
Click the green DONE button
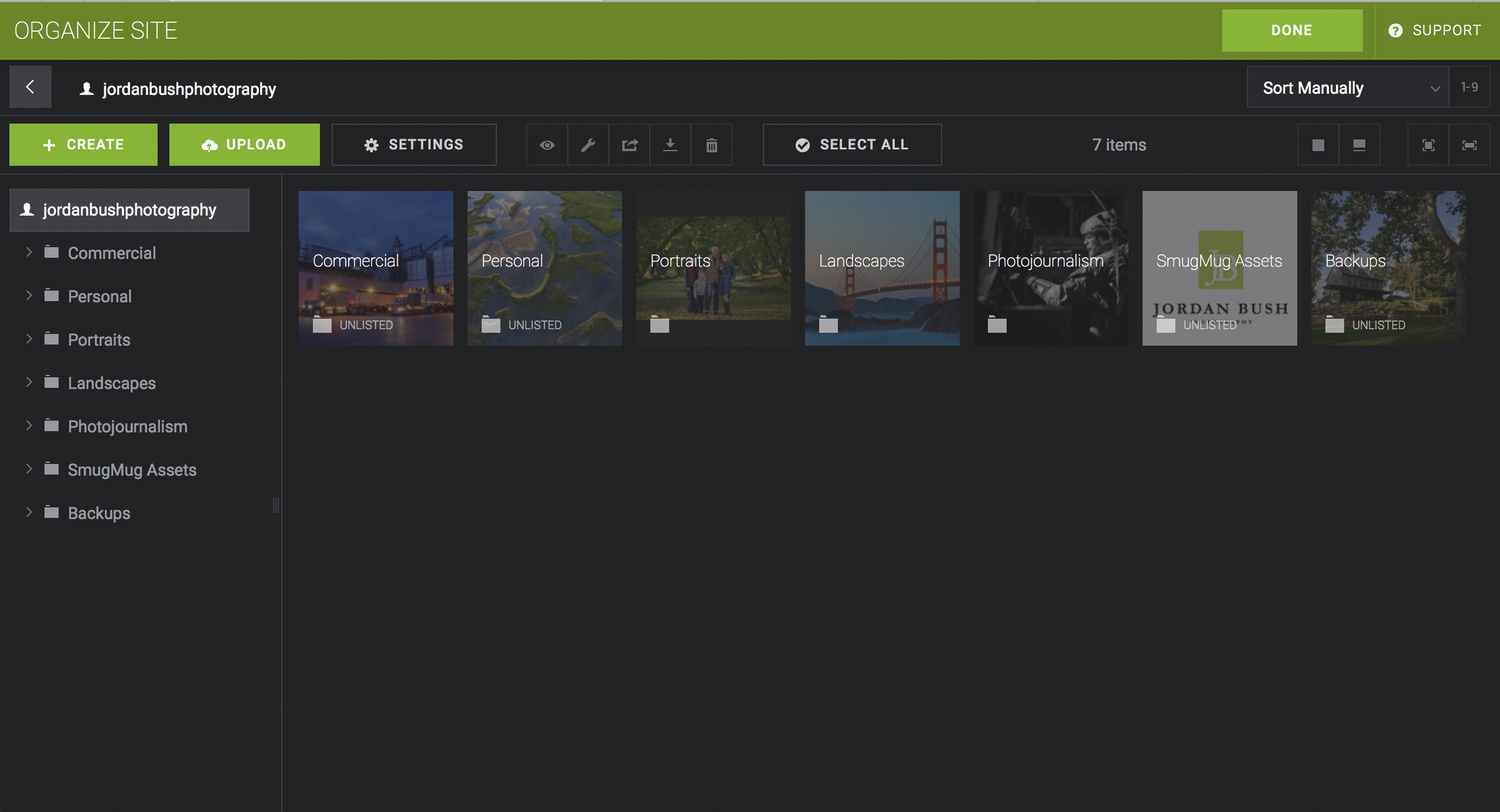pyautogui.click(x=1292, y=30)
